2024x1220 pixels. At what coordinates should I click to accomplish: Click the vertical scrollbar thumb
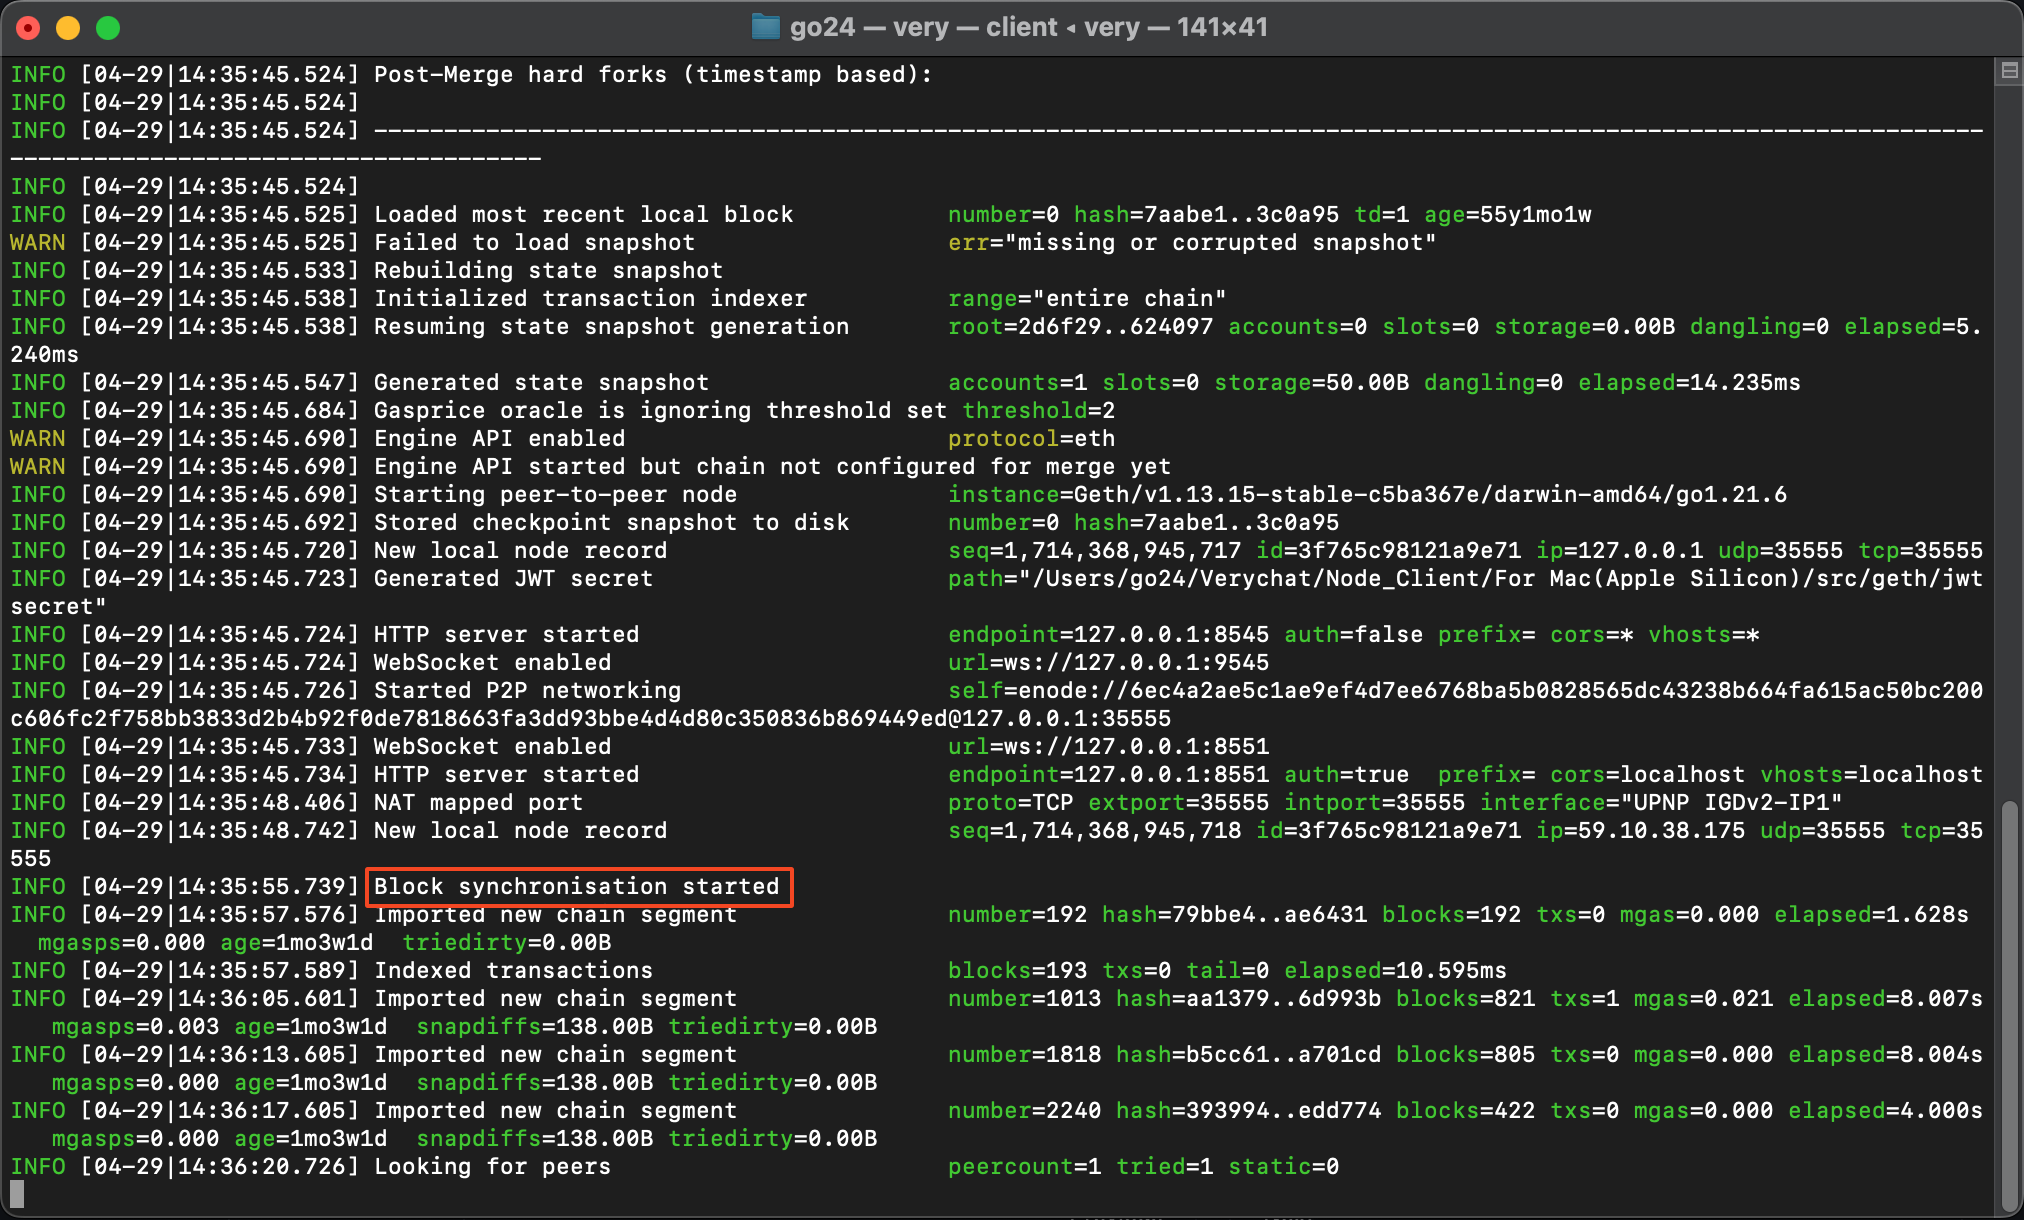[x=2009, y=1000]
